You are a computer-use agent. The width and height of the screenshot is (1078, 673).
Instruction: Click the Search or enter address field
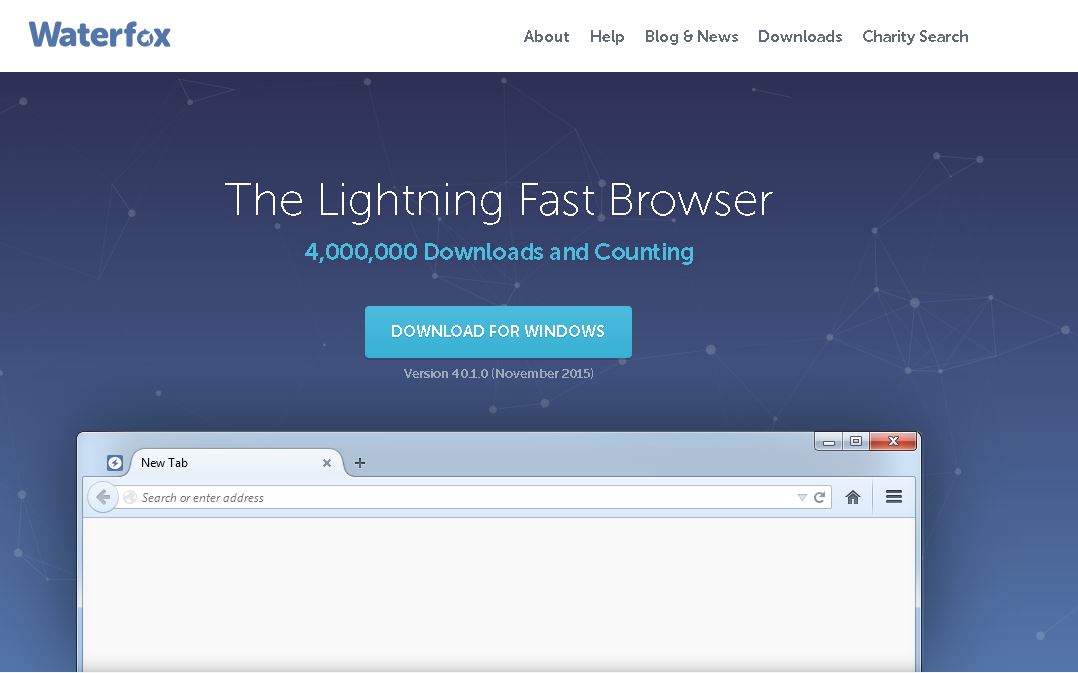pos(474,497)
